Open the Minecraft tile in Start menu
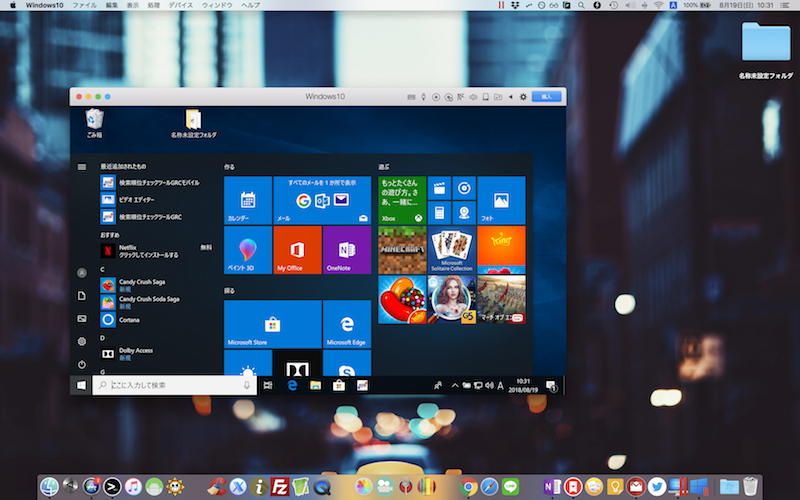This screenshot has height=500, width=800. (402, 250)
